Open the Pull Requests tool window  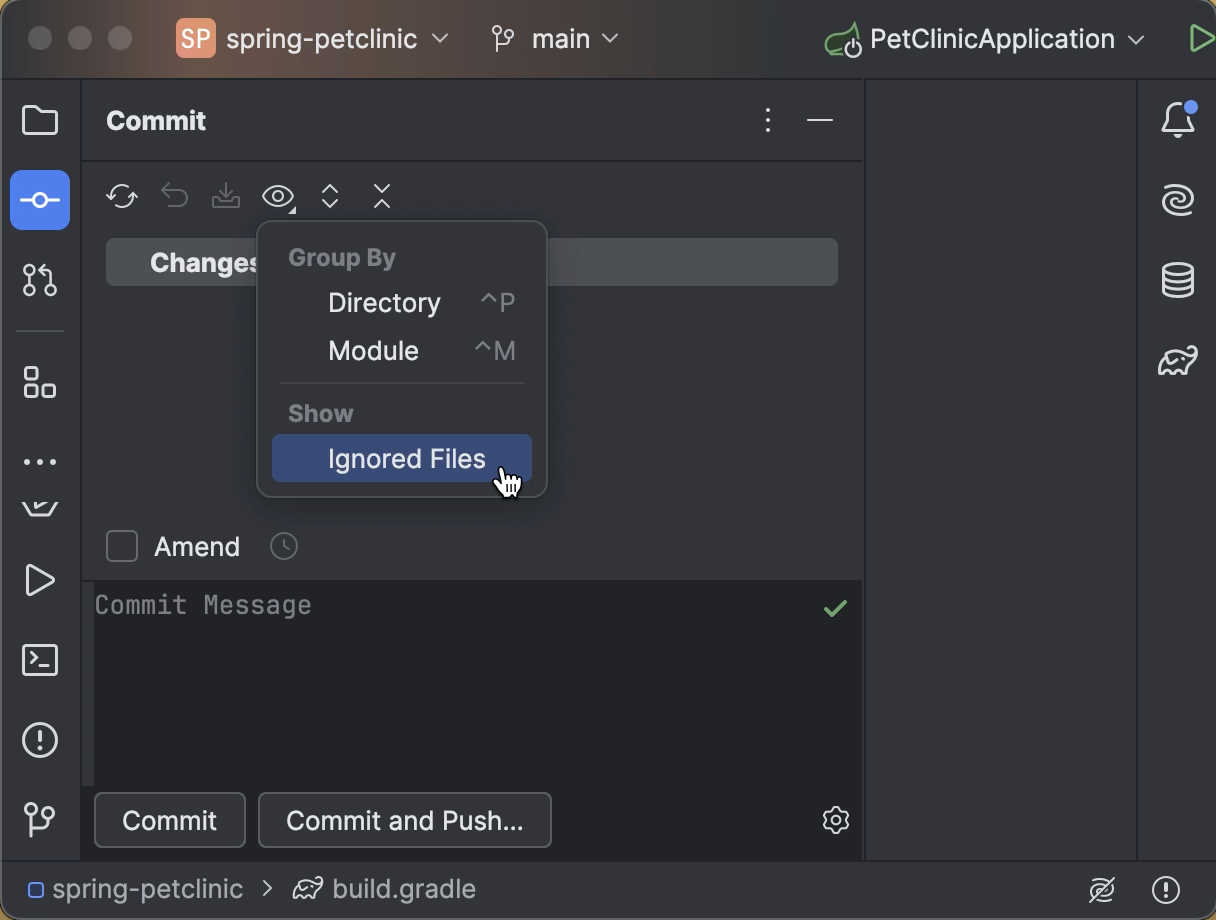39,280
